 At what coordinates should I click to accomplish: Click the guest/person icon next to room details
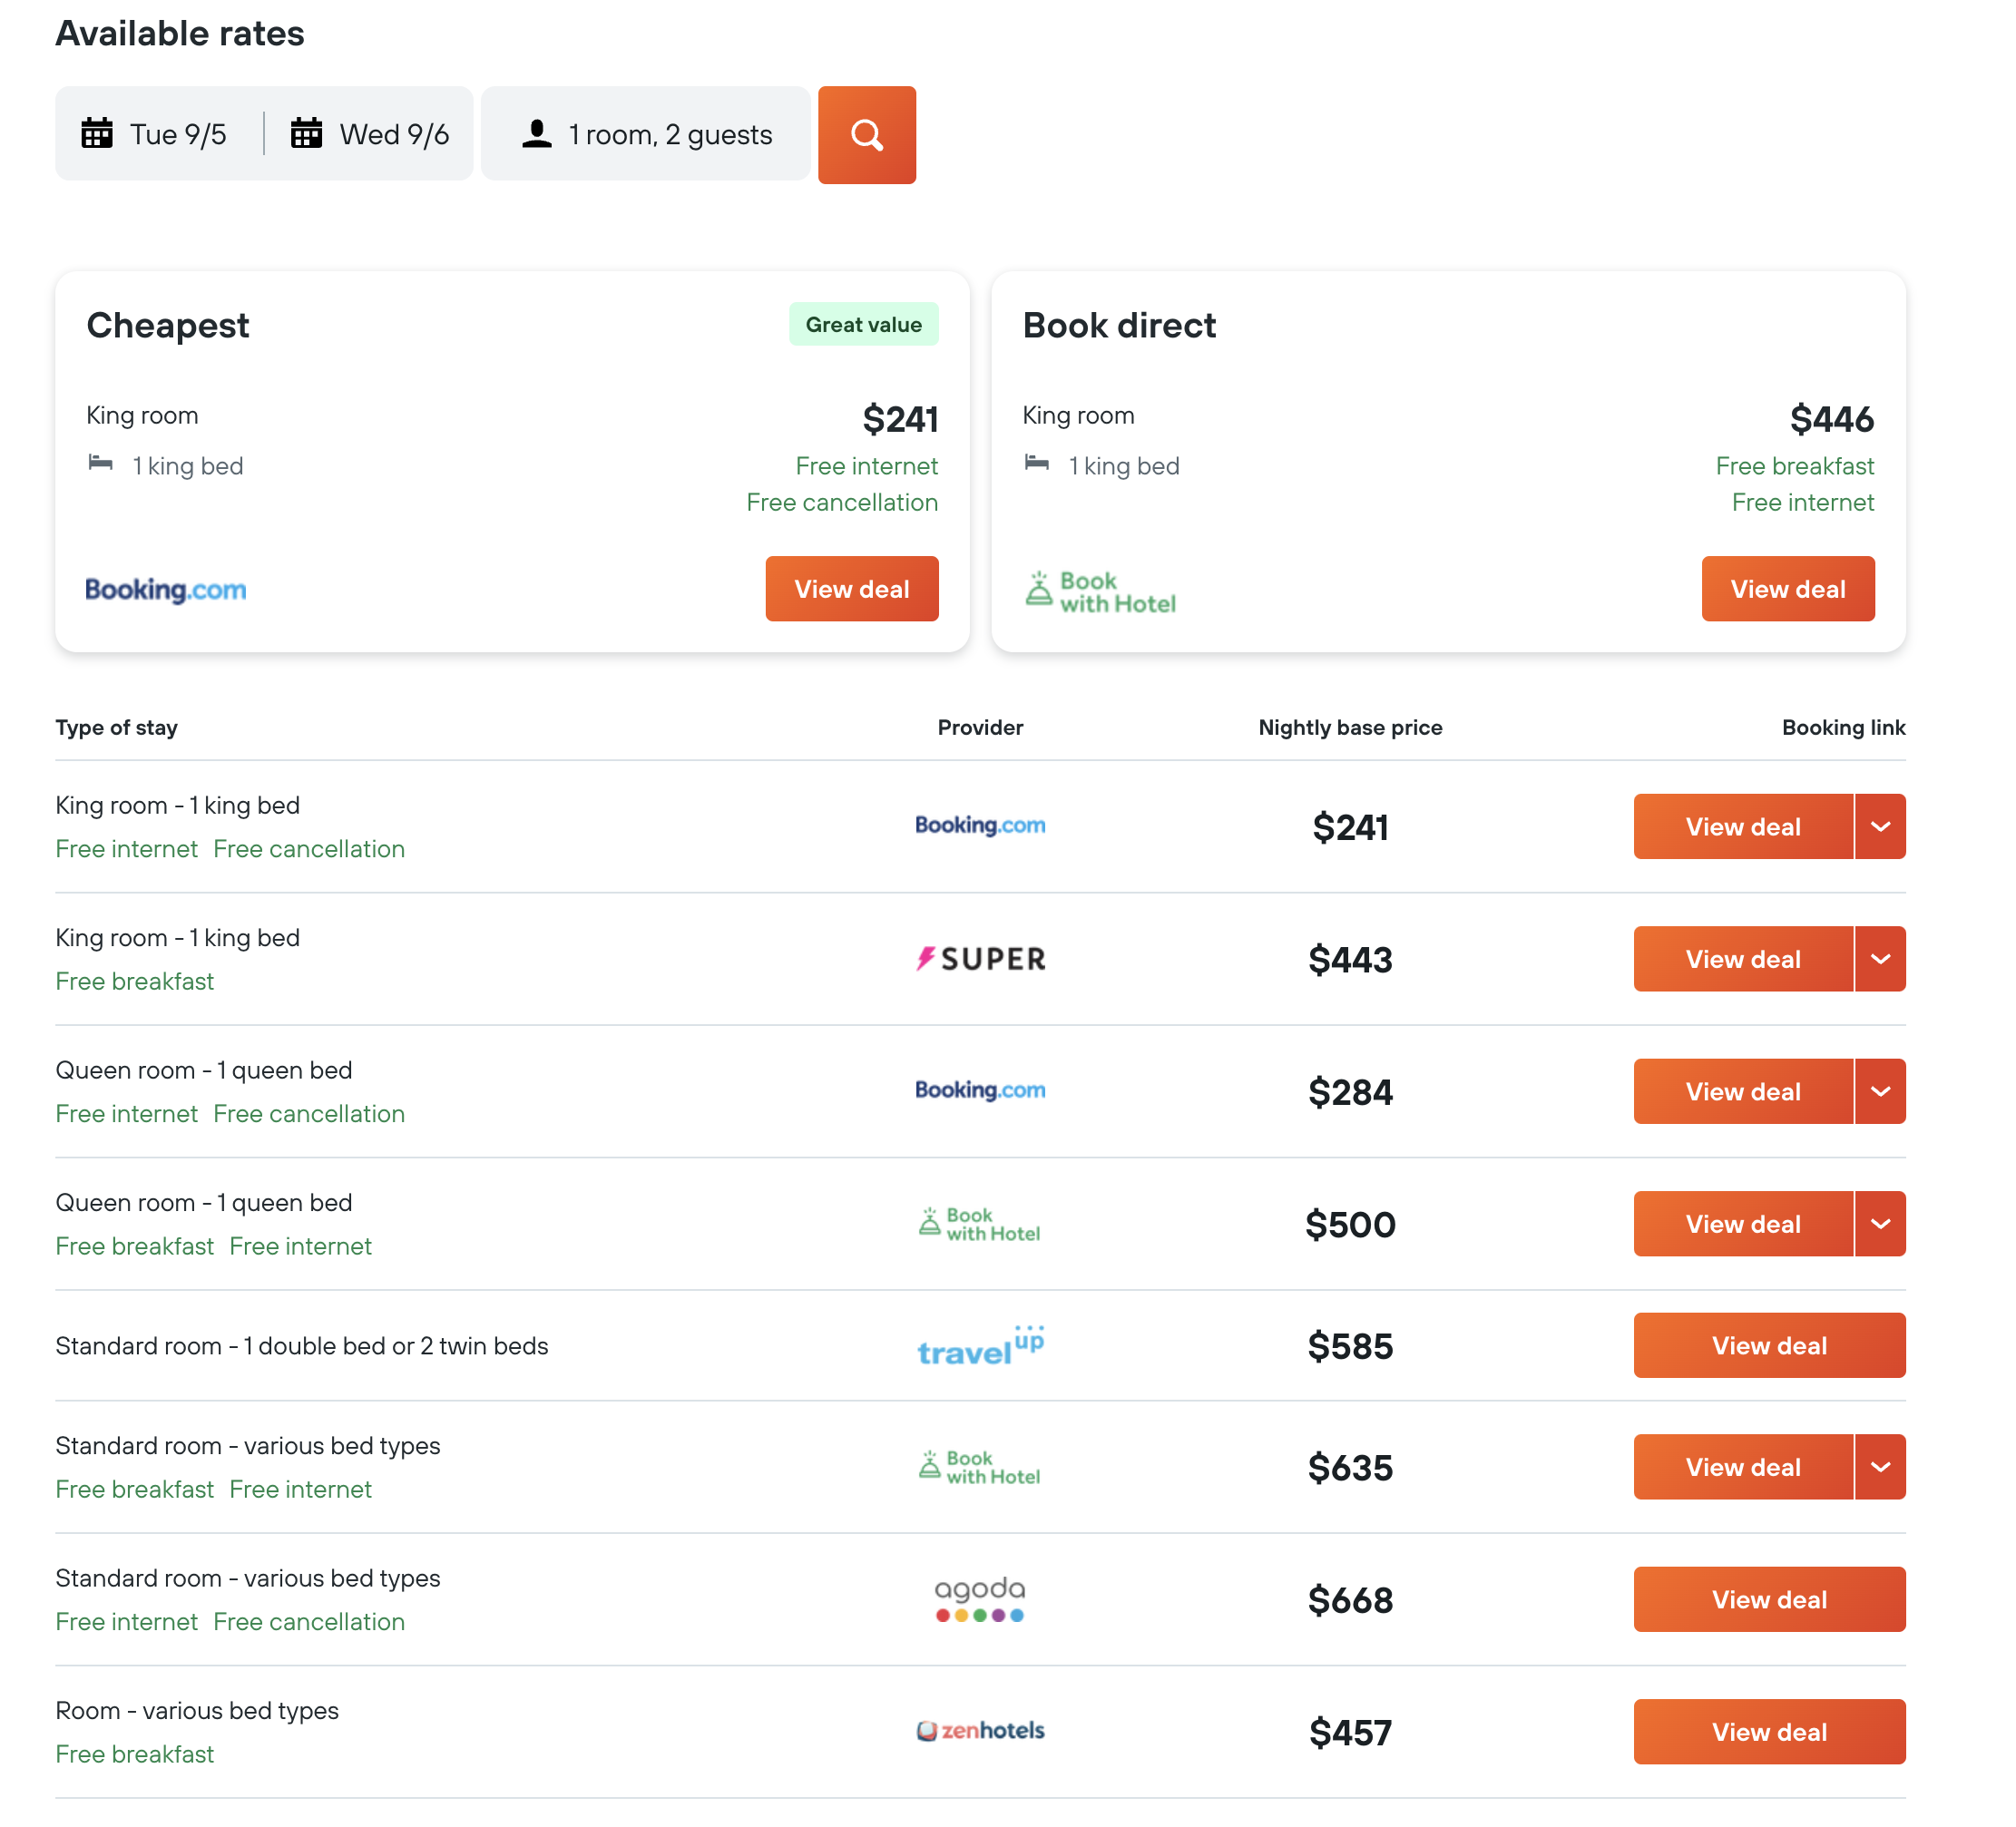tap(535, 133)
